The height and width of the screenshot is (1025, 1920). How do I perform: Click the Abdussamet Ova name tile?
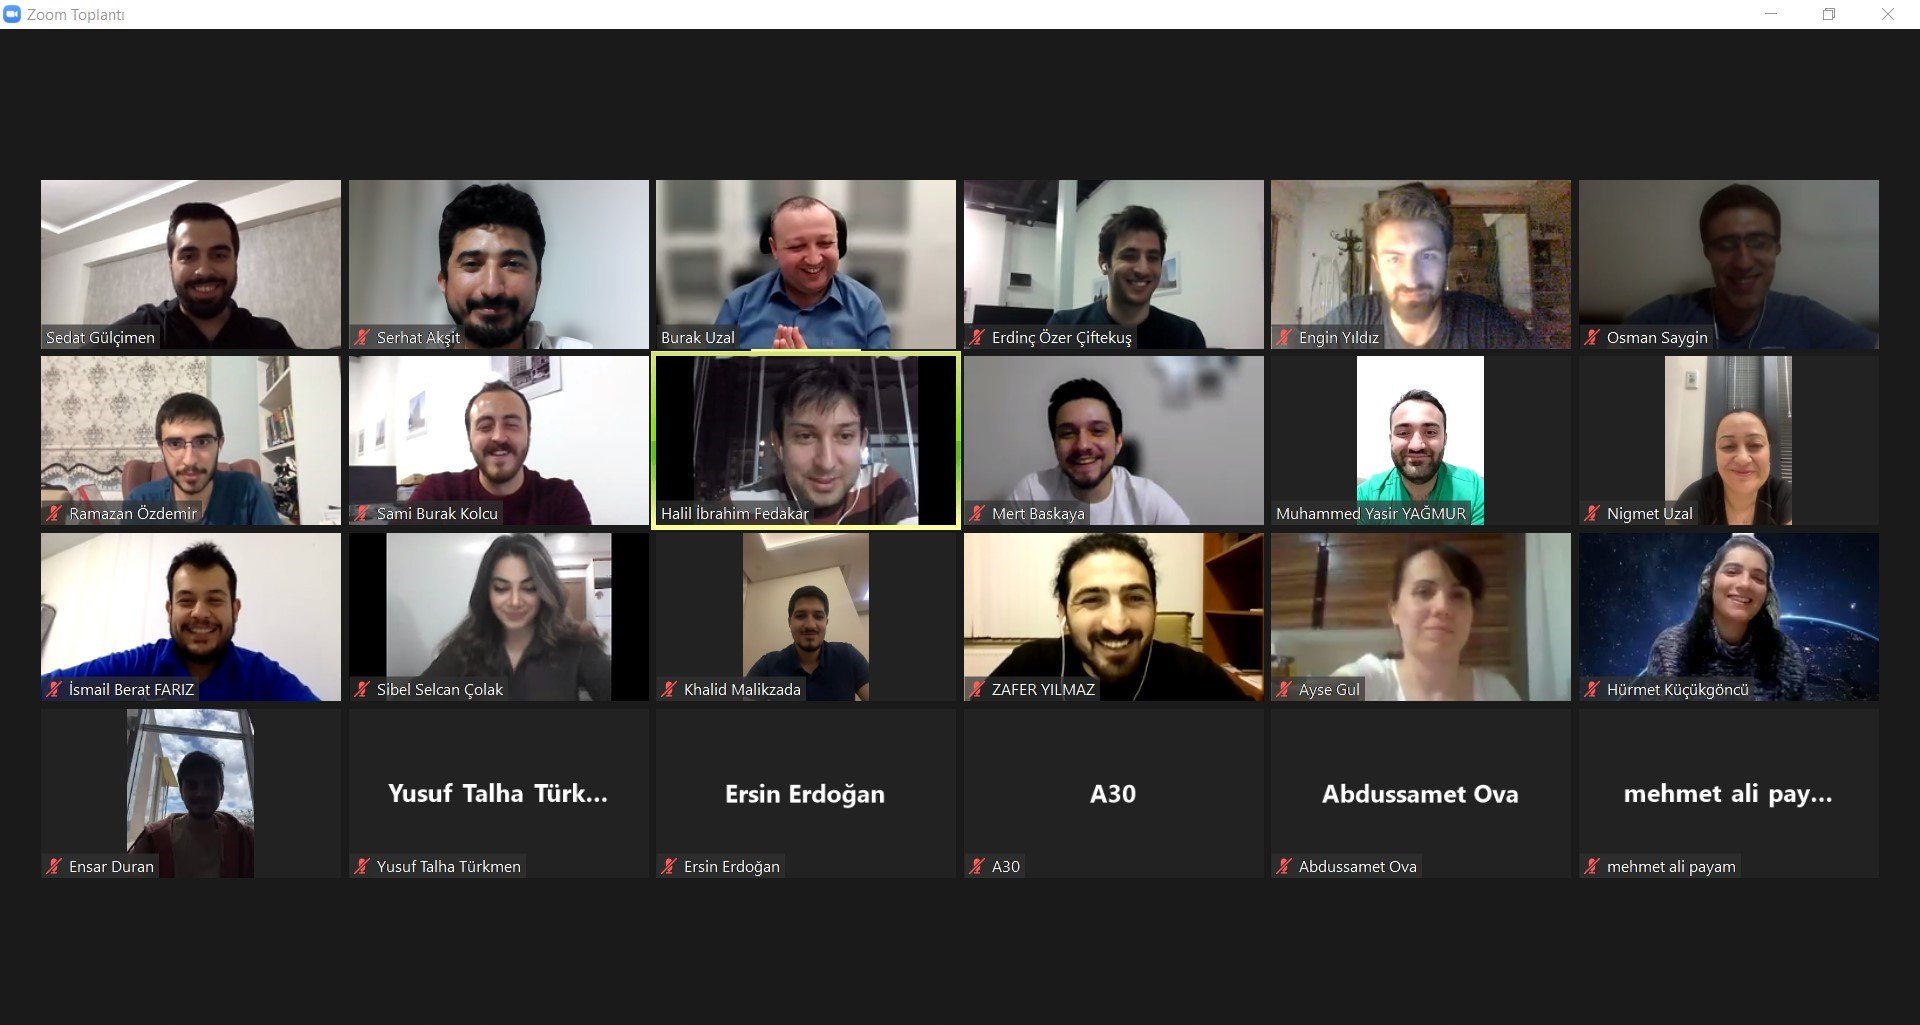1420,794
